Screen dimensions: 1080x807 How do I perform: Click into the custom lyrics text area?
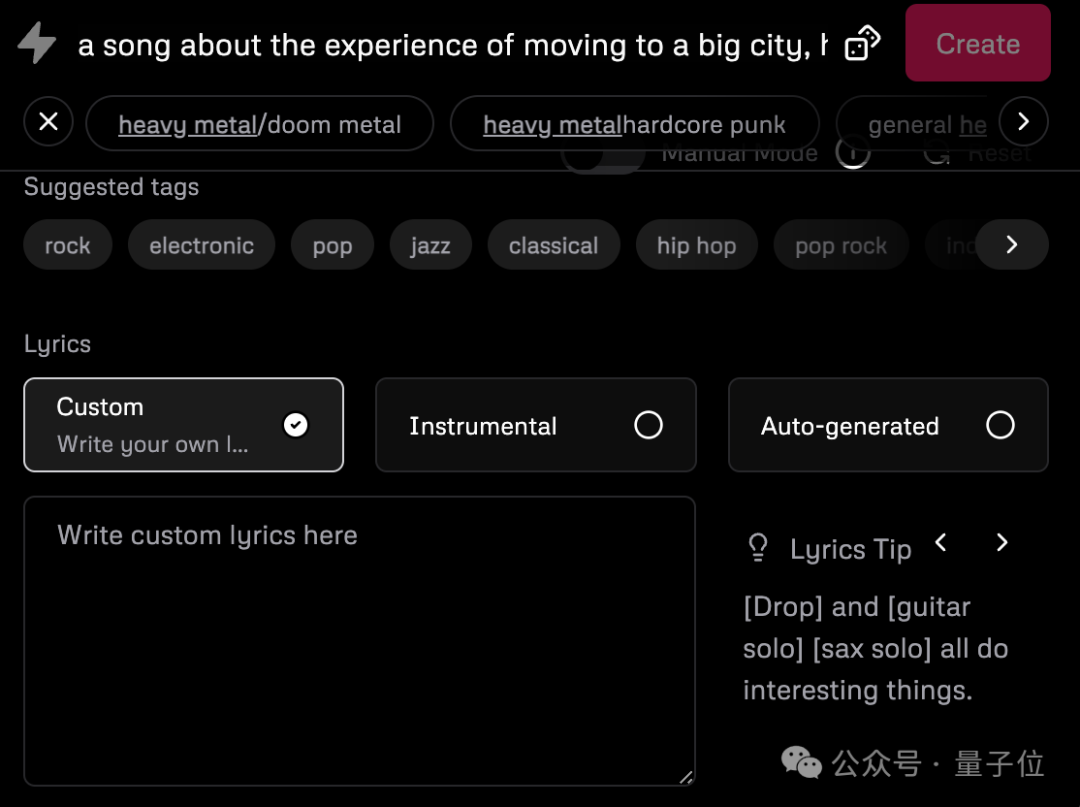coord(360,641)
